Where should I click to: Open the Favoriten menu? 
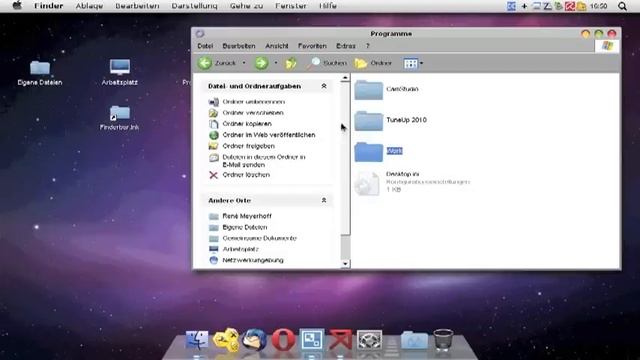(x=312, y=46)
